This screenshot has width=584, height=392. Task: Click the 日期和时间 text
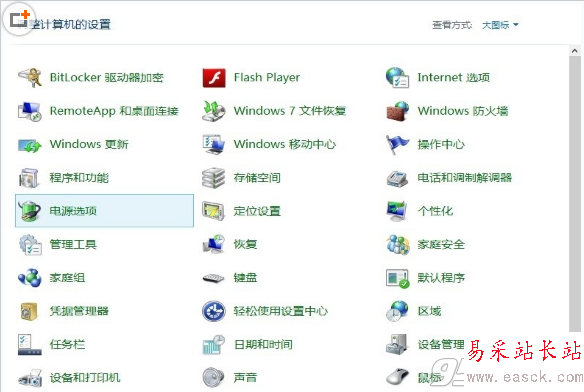click(263, 344)
